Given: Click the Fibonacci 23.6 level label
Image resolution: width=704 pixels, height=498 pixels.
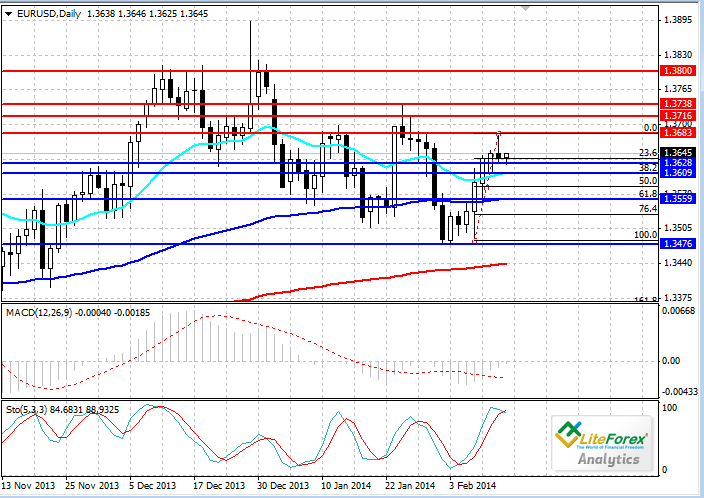Looking at the screenshot, I should [648, 153].
